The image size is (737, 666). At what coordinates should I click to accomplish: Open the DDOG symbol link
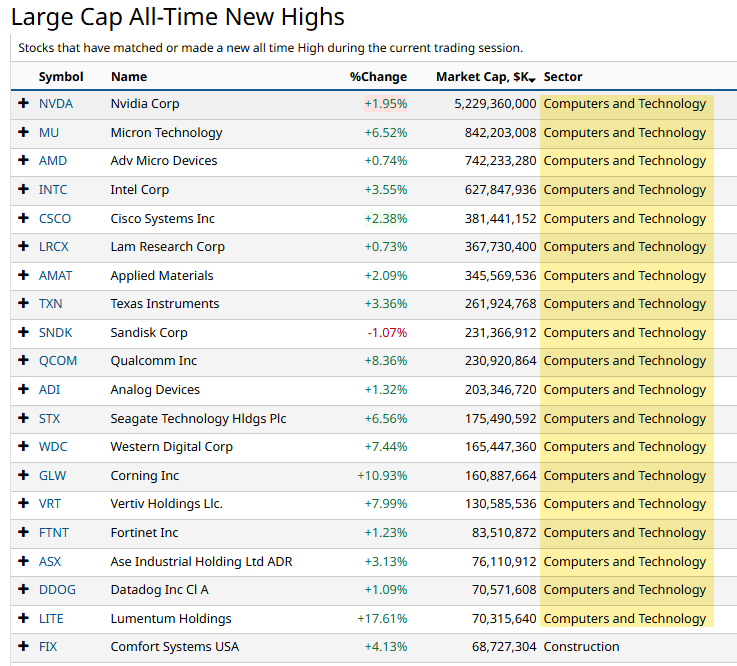[57, 589]
